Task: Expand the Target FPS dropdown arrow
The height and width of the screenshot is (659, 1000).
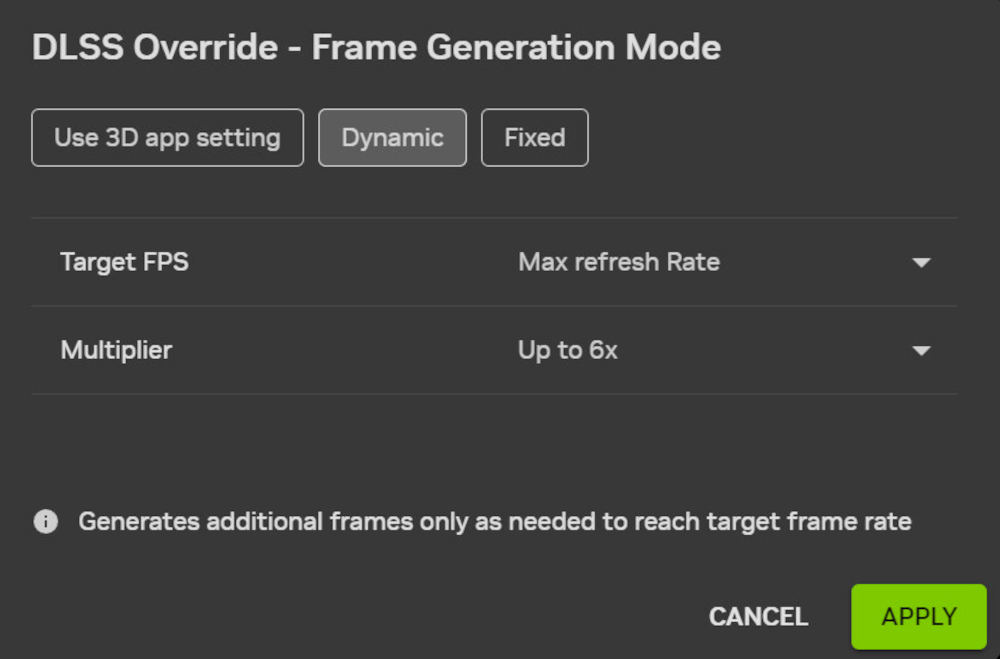Action: point(921,263)
